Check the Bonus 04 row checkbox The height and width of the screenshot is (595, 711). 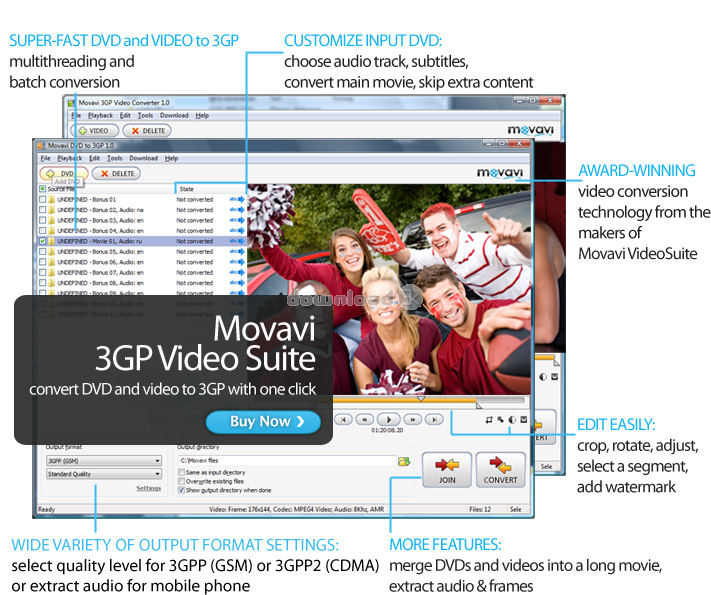click(43, 230)
